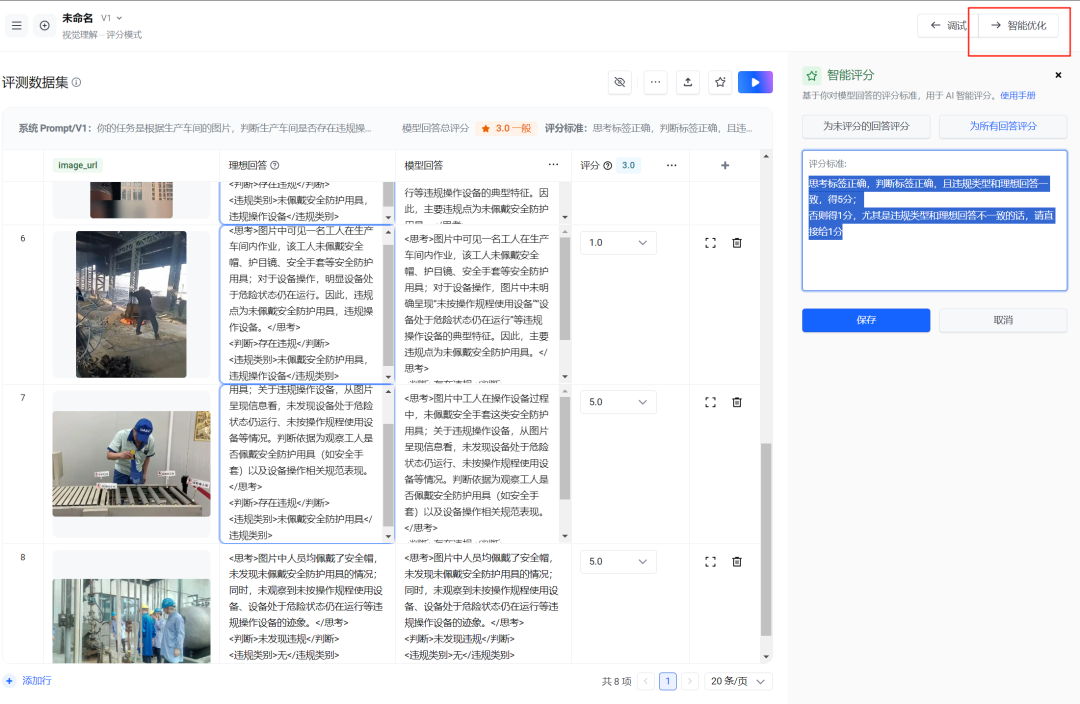Close the 智能评分 panel
The image size is (1080, 704).
coord(1058,75)
